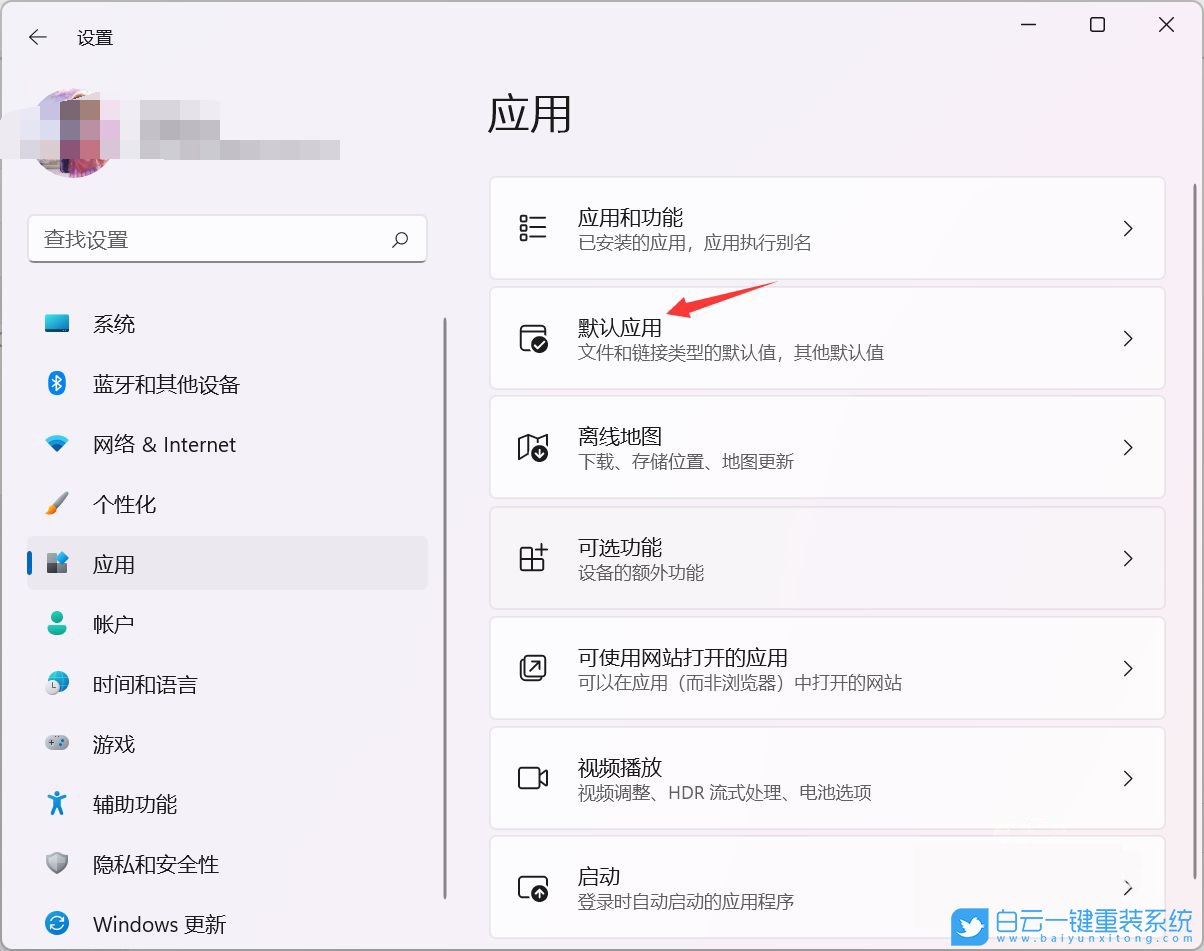
Task: Open 网络 & Internet settings
Action: click(163, 444)
